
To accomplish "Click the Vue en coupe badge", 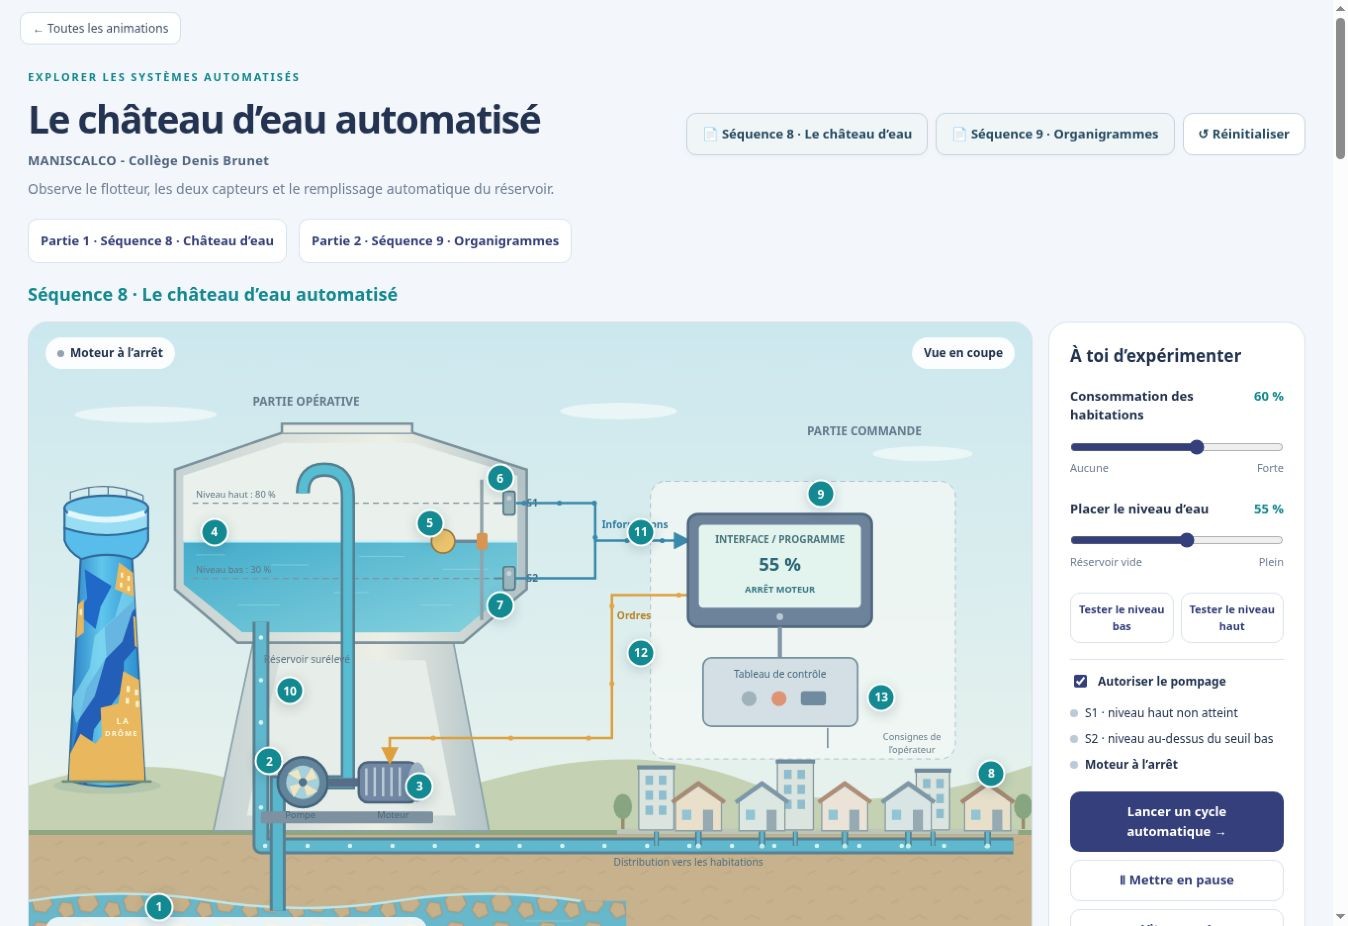I will pos(963,353).
